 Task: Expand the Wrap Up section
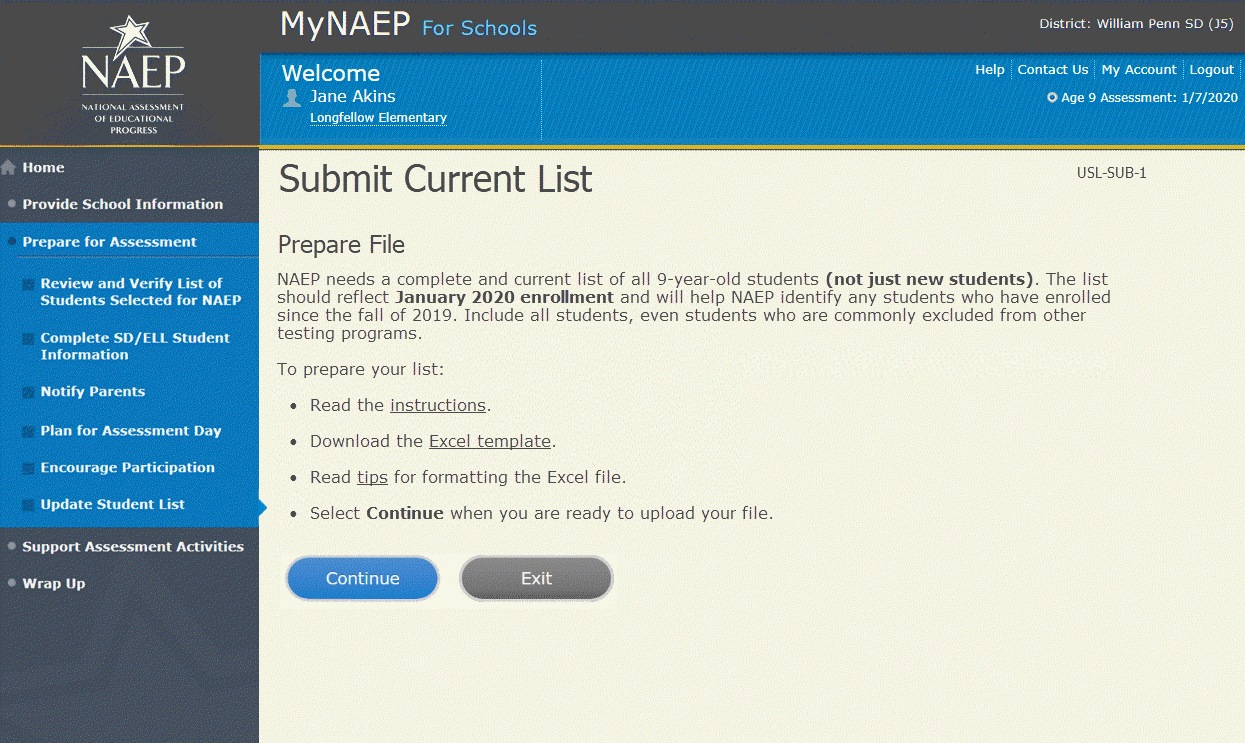[x=54, y=584]
